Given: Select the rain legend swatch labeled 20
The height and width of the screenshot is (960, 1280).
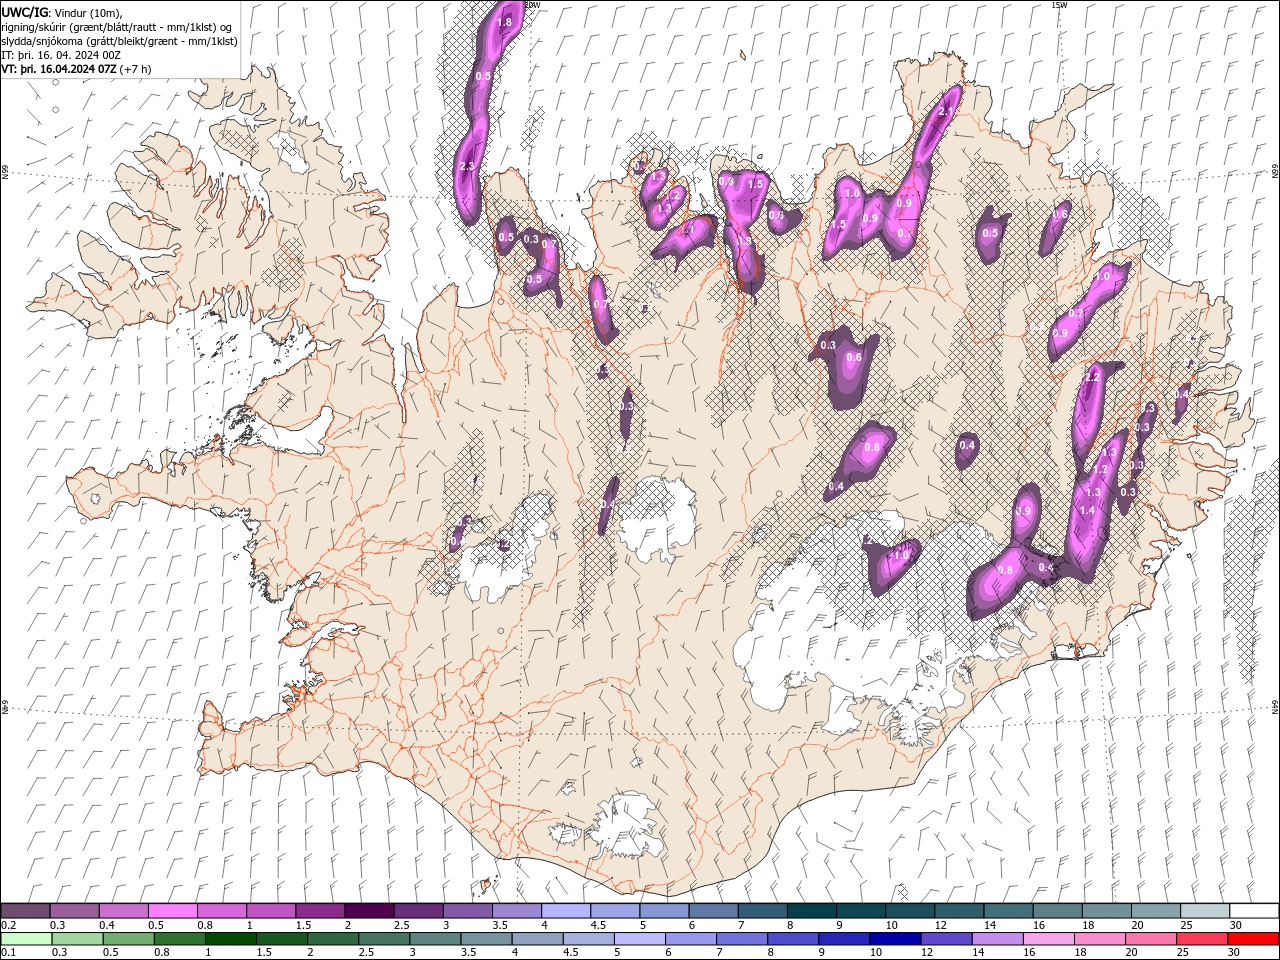Looking at the screenshot, I should (x=1149, y=939).
